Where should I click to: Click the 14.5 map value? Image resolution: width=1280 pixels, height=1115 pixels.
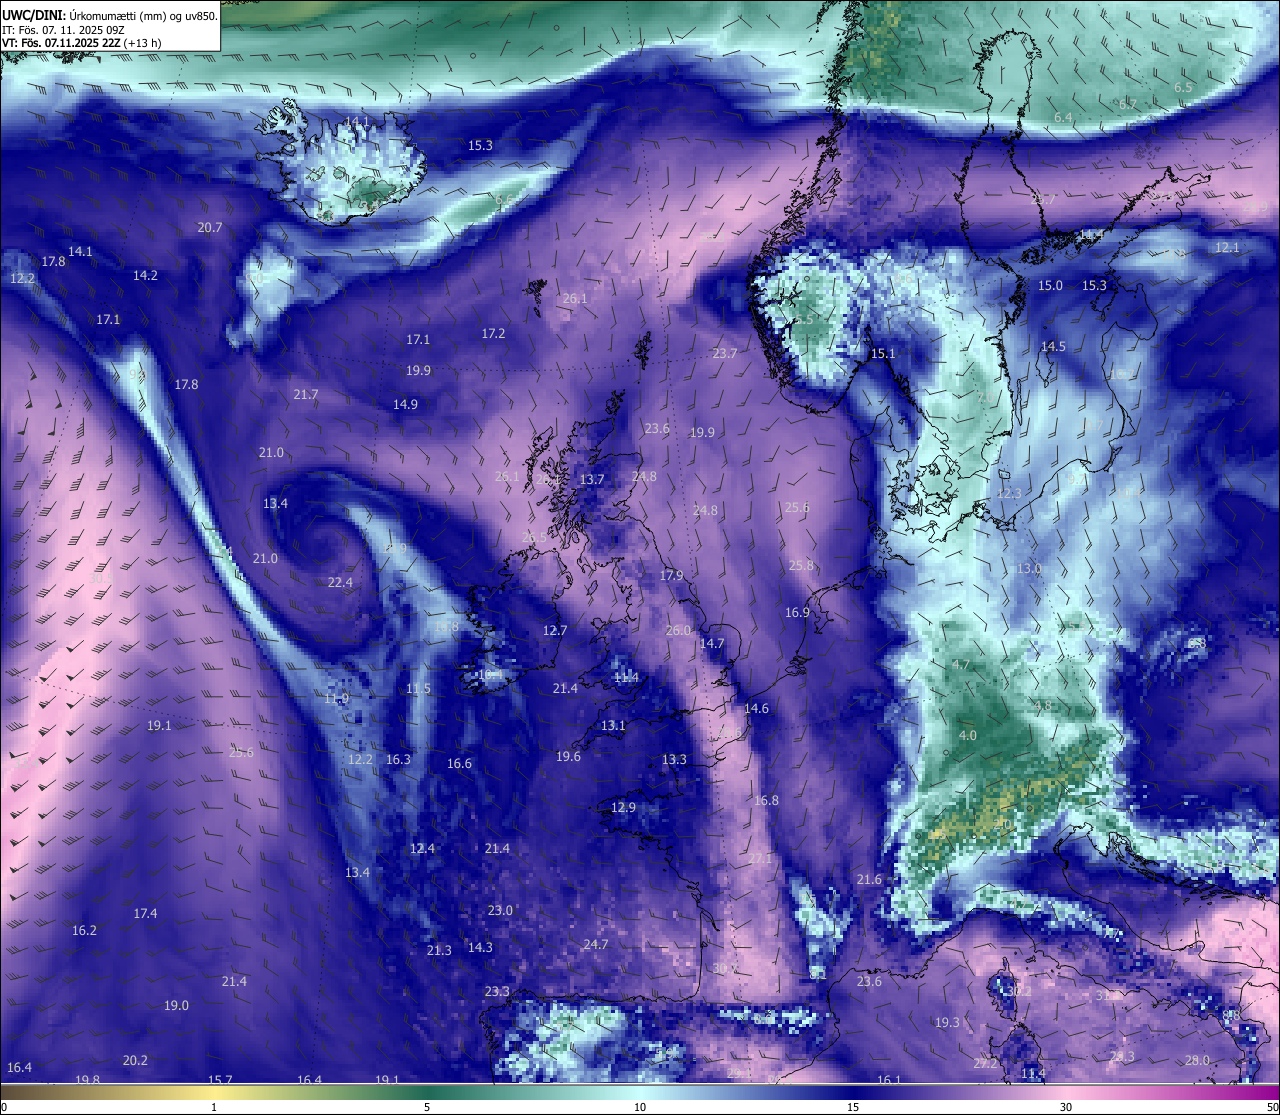[1053, 347]
